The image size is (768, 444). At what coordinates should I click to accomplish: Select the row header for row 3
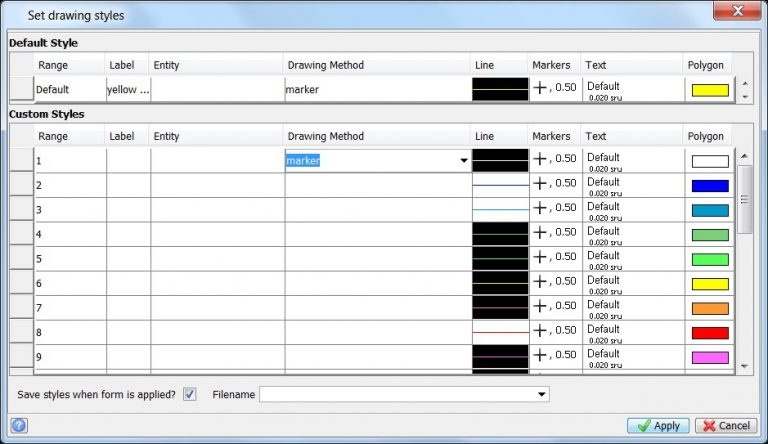tap(21, 210)
